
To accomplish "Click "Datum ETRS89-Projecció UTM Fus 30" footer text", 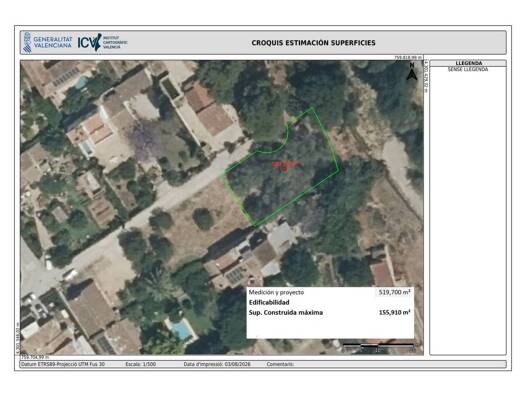I will click(63, 364).
